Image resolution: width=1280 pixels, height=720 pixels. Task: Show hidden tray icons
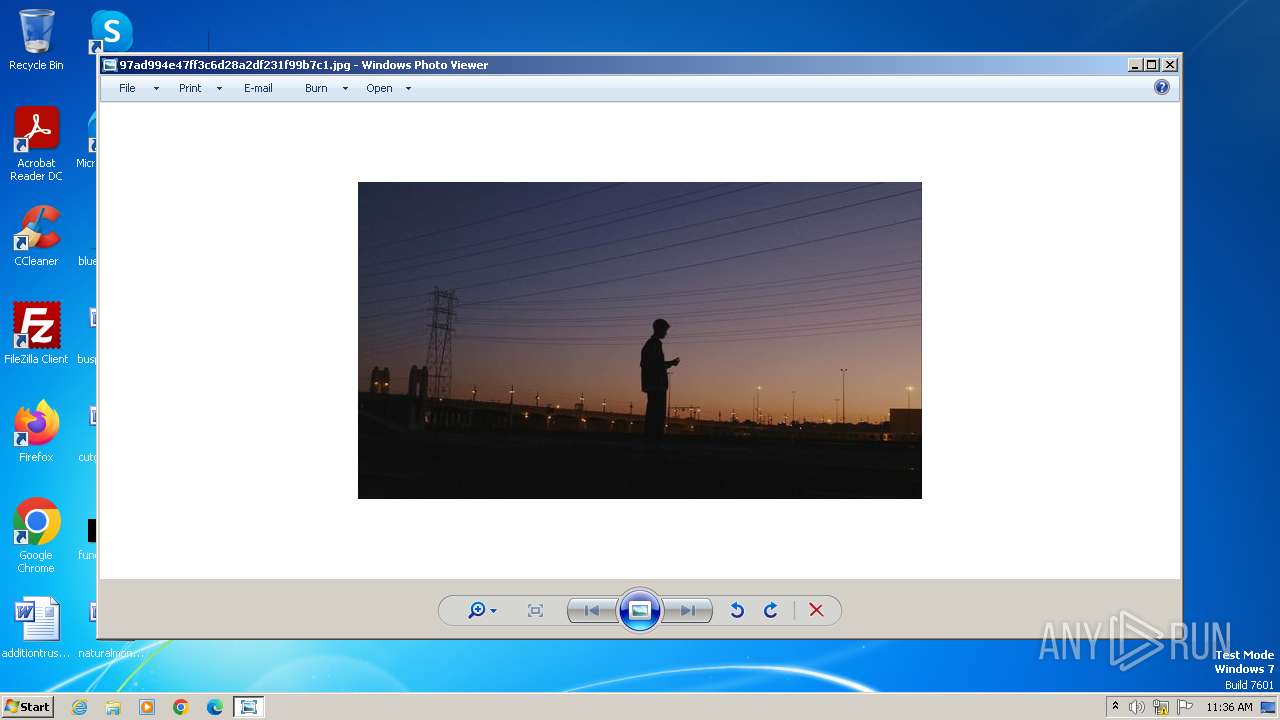[1115, 707]
